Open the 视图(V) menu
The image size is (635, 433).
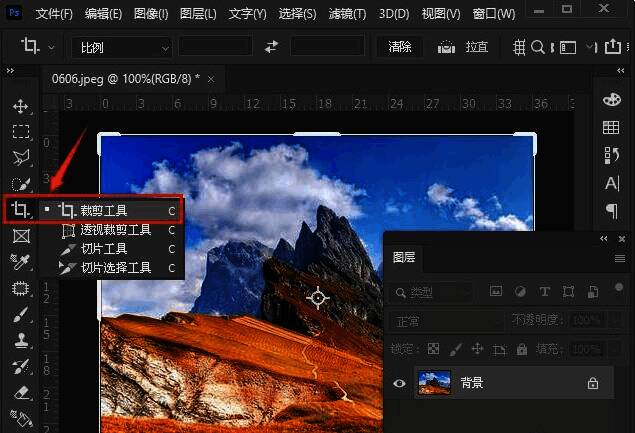click(x=441, y=14)
